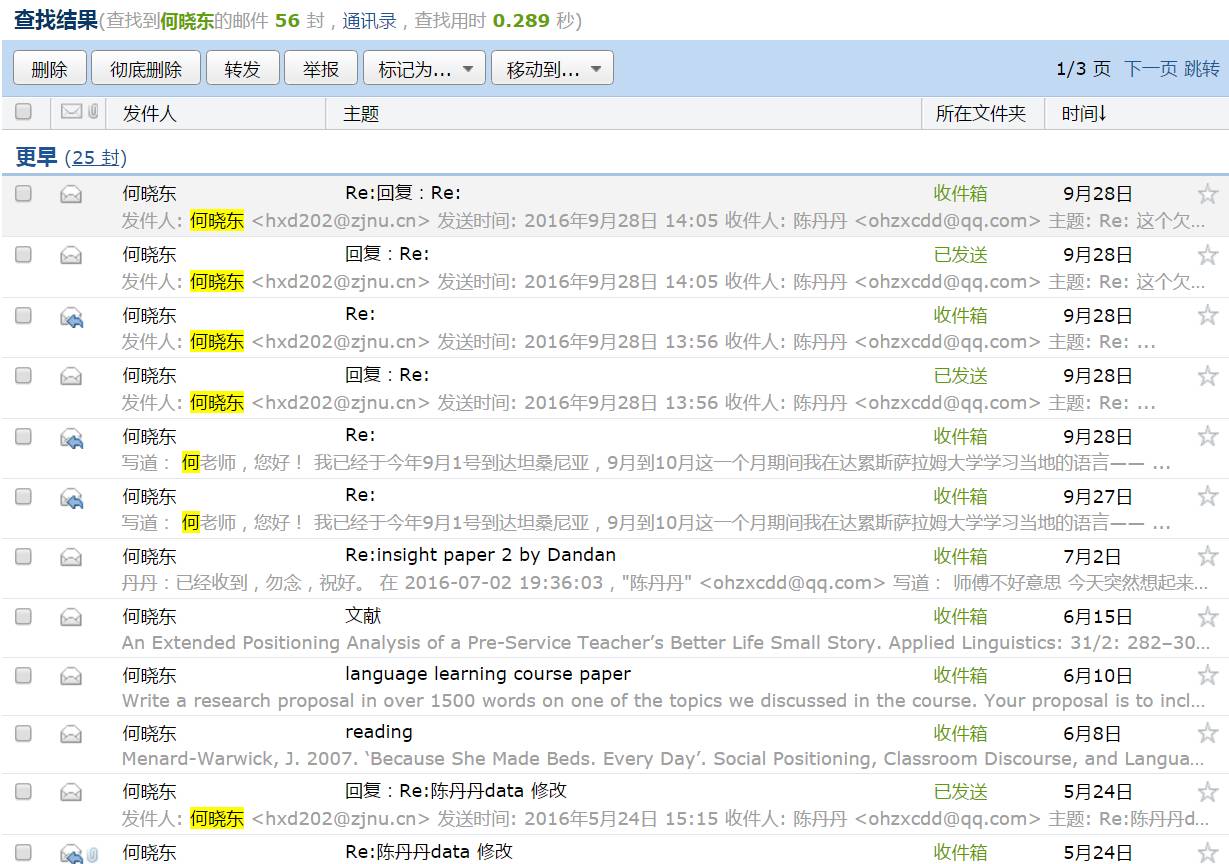Star the 'Re:insight paper 2 by Dandan' email
The width and height of the screenshot is (1229, 864).
[1207, 556]
